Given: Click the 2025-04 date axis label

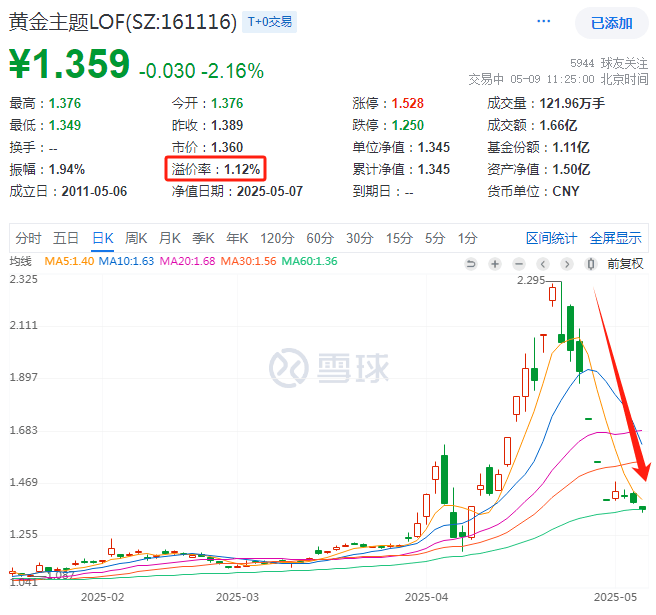Looking at the screenshot, I should point(426,597).
